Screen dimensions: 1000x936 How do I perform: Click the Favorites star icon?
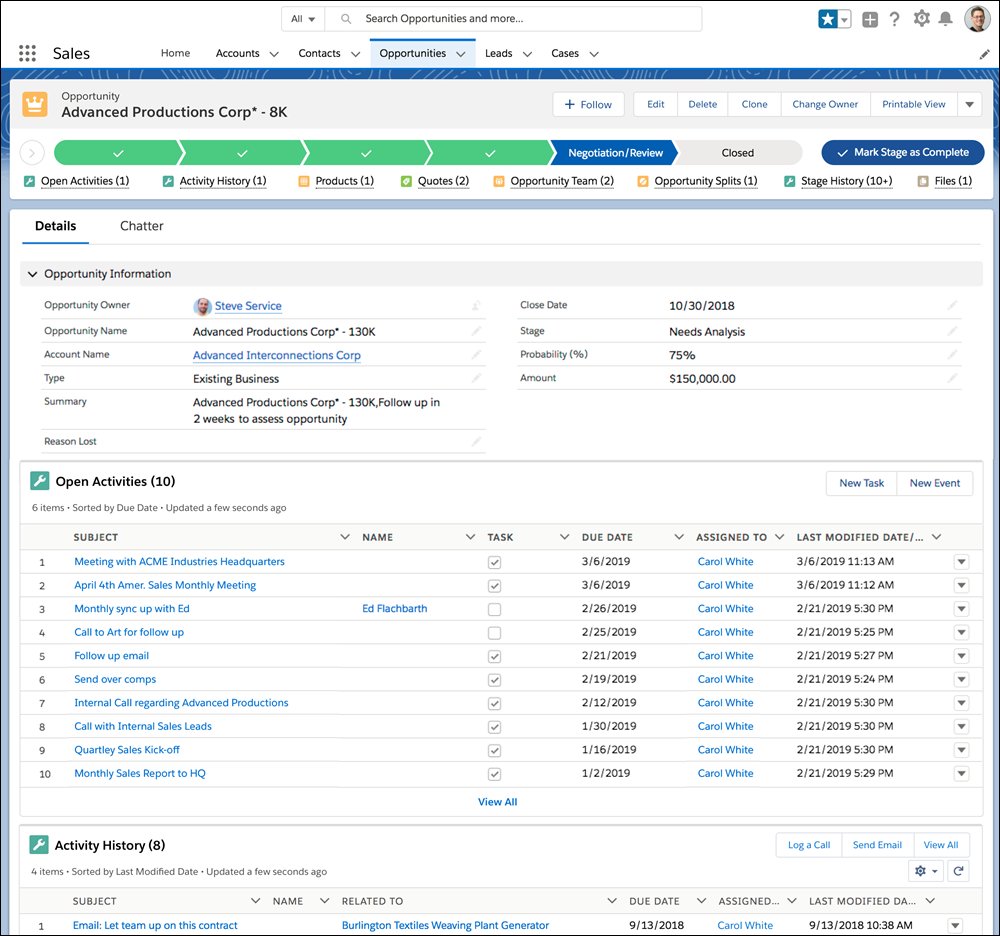click(x=828, y=19)
